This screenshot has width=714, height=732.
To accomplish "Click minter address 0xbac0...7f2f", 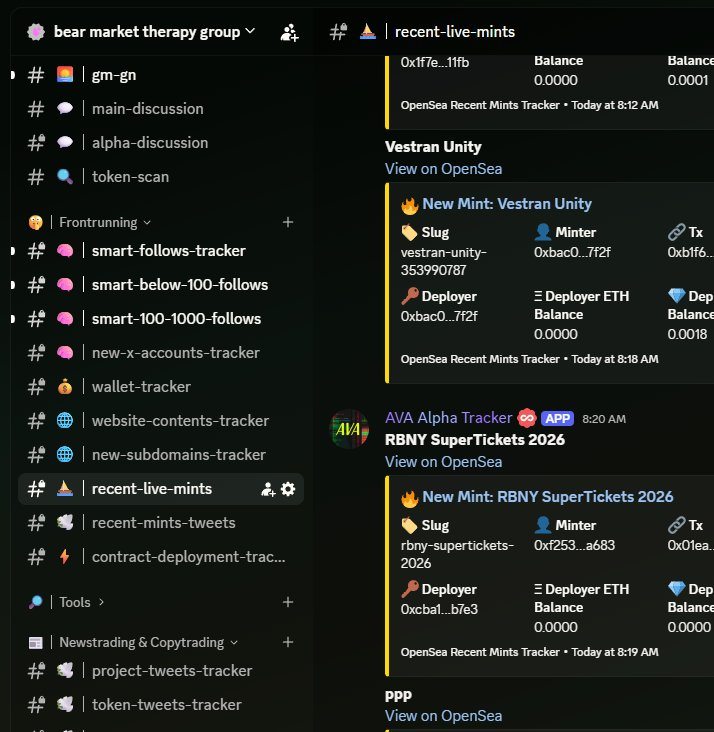I will coord(572,253).
